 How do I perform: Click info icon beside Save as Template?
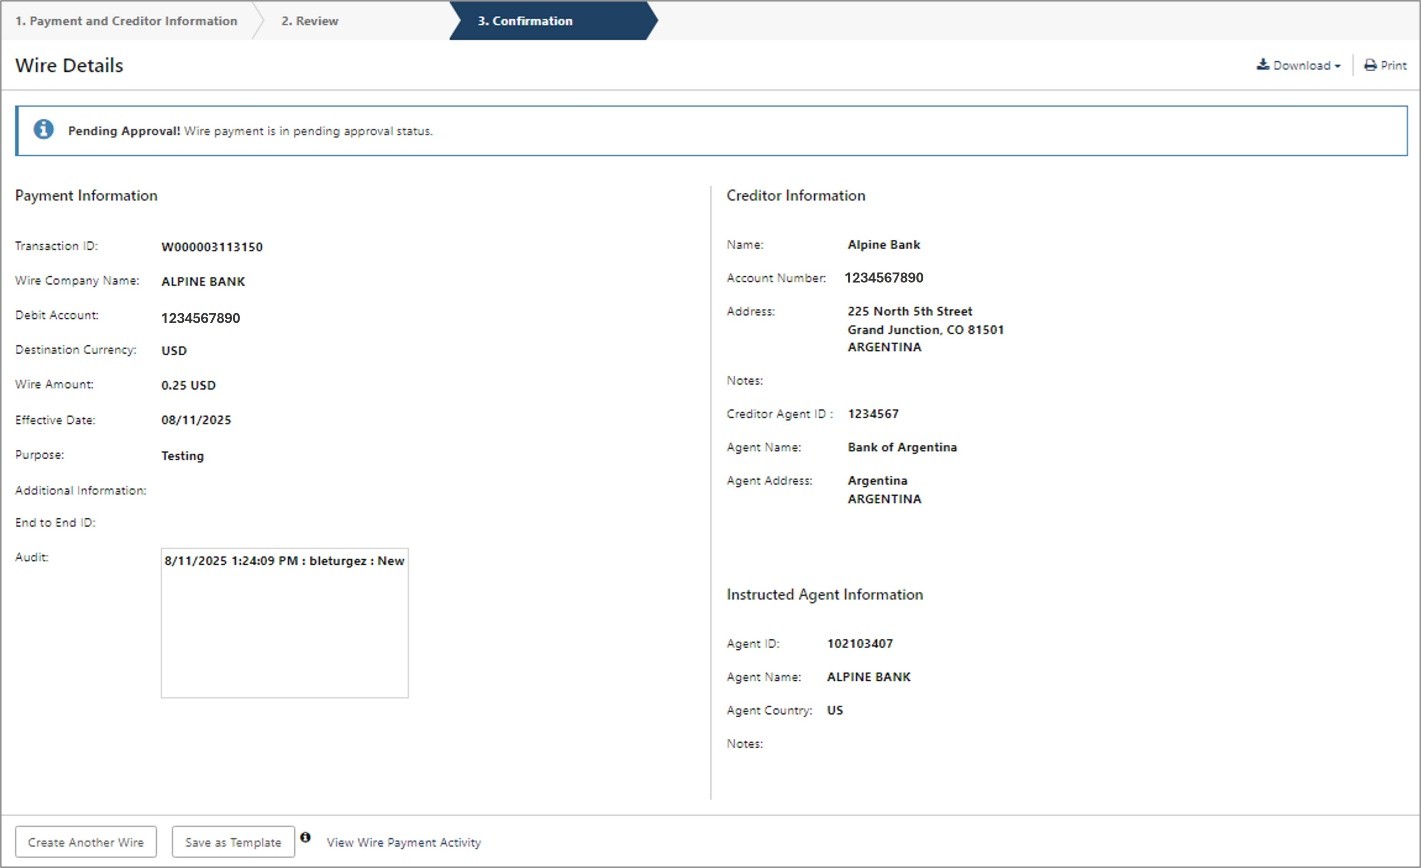pyautogui.click(x=306, y=838)
